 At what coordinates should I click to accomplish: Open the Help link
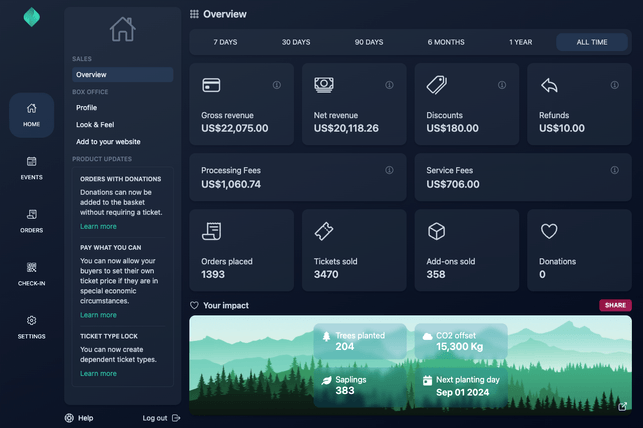click(x=79, y=418)
